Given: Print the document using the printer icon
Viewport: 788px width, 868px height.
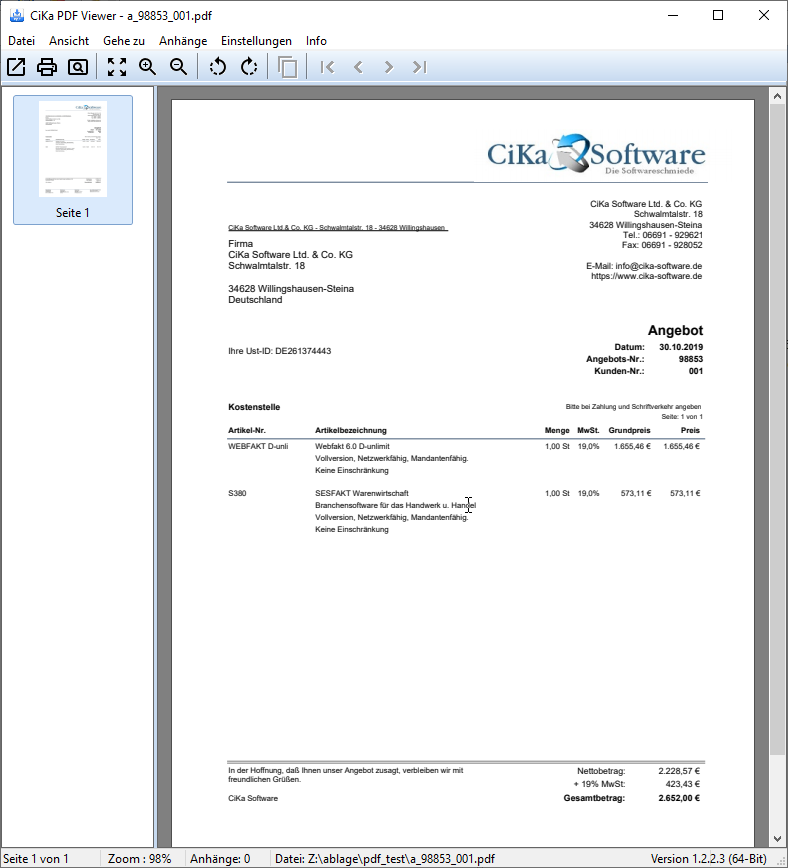Looking at the screenshot, I should pos(47,67).
